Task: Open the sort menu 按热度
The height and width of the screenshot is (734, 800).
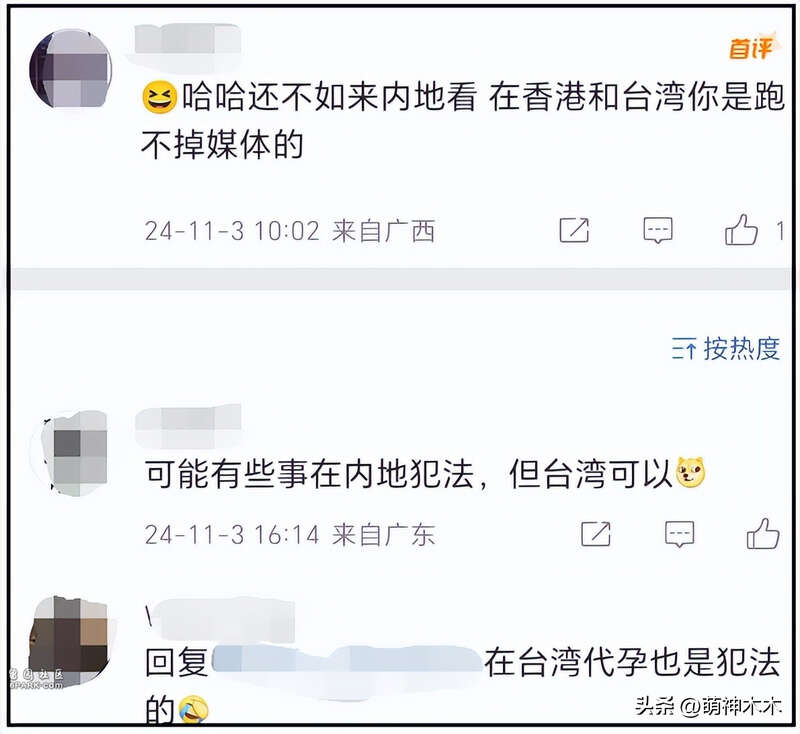Action: [x=726, y=349]
